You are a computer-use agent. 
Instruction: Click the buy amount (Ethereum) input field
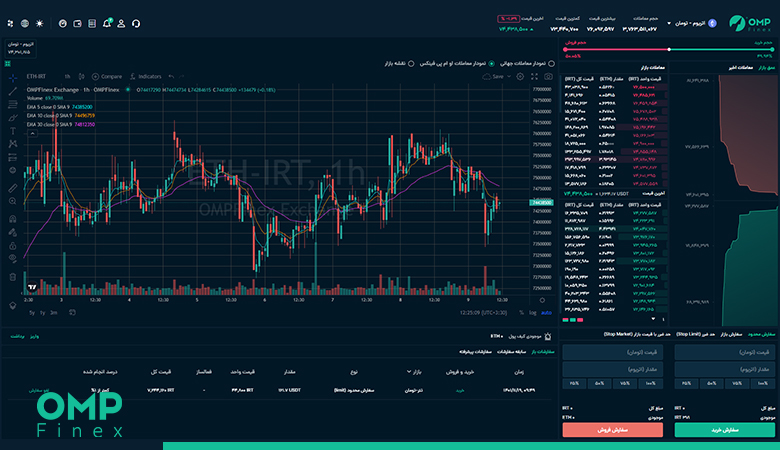click(724, 369)
